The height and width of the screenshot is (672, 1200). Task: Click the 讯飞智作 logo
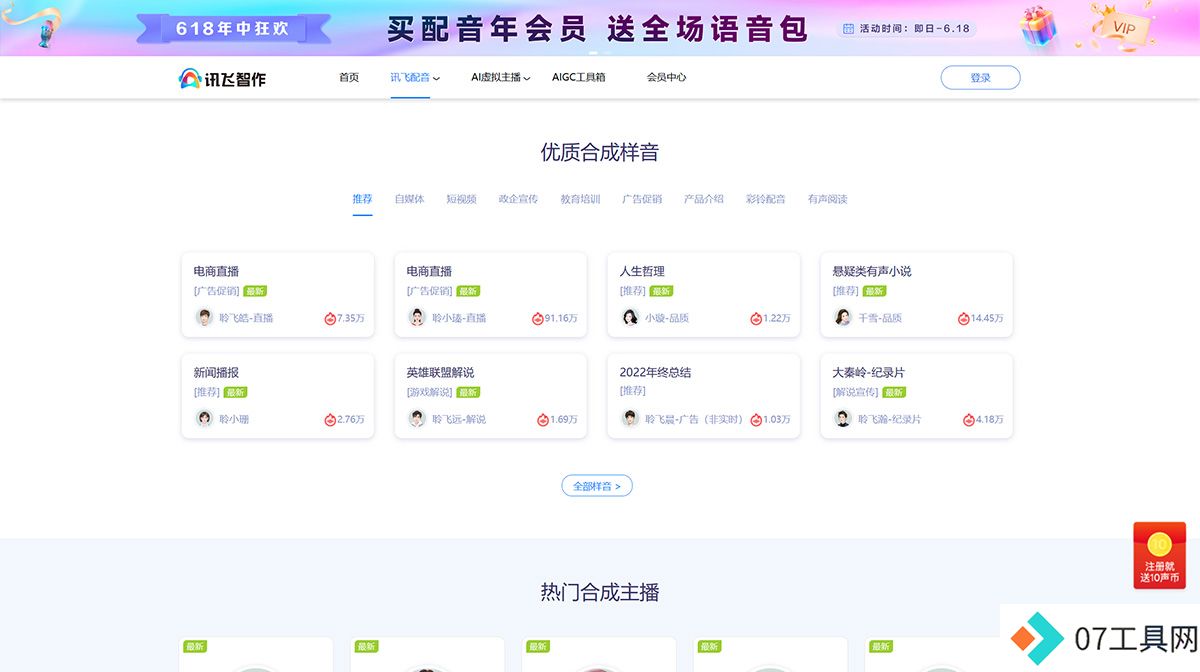[222, 78]
